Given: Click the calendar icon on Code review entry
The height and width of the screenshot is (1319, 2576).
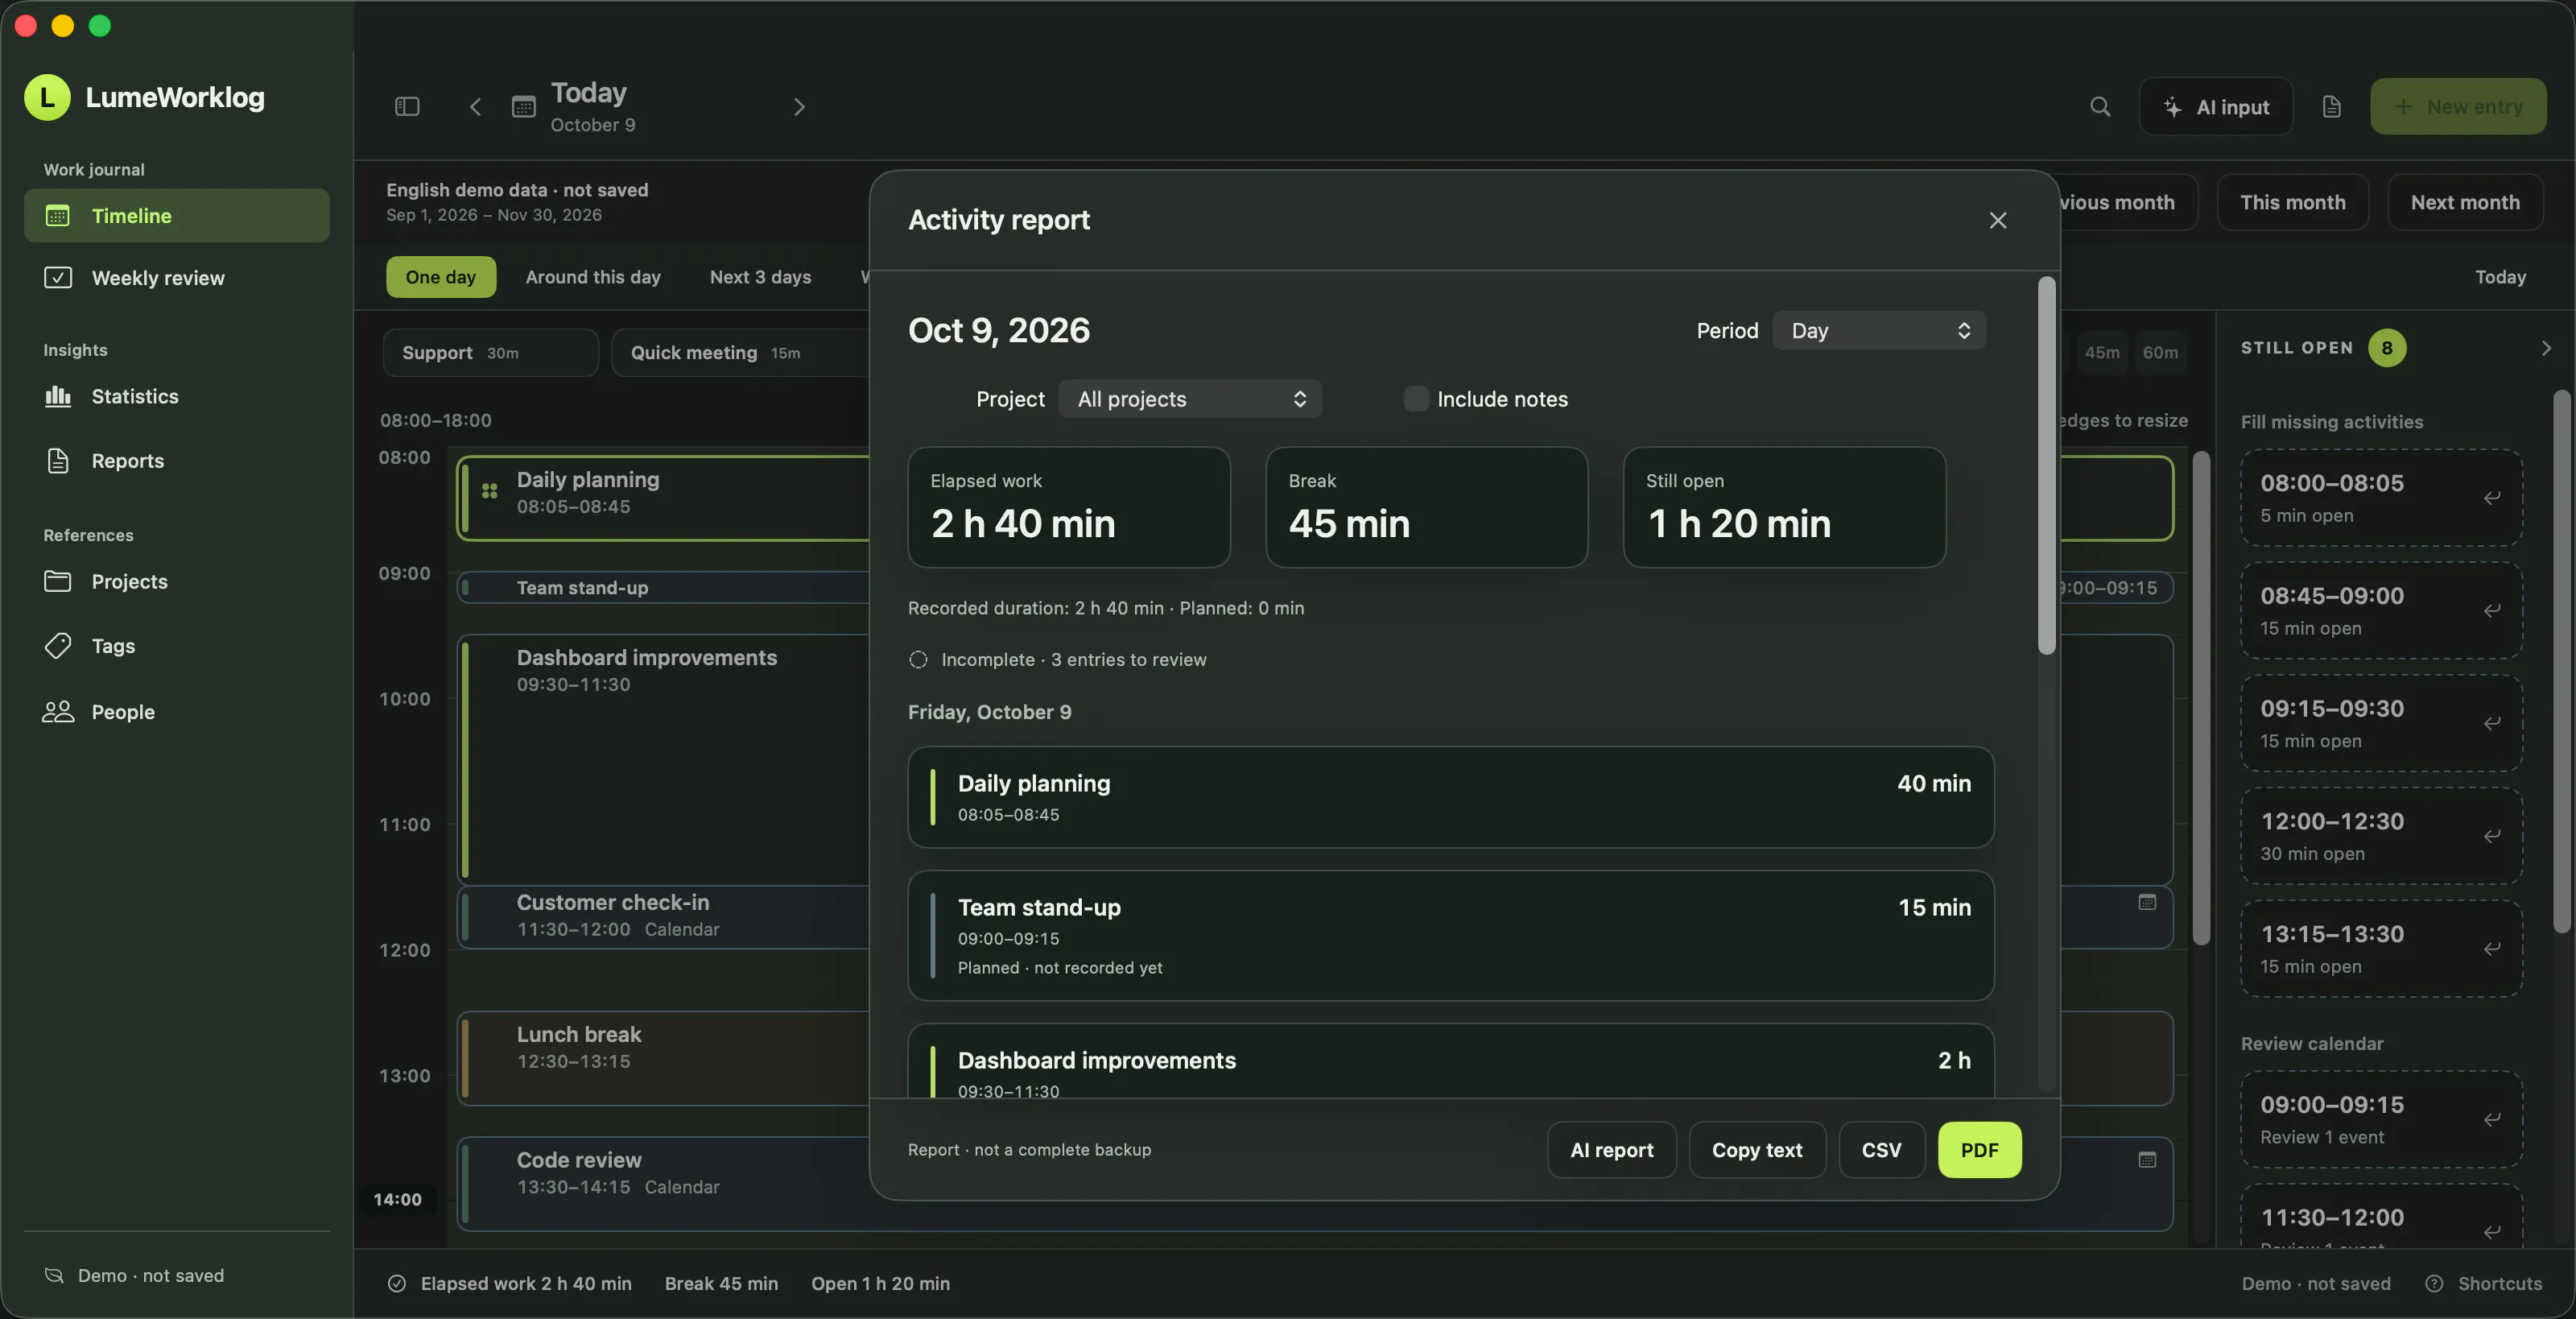Looking at the screenshot, I should pyautogui.click(x=2146, y=1160).
